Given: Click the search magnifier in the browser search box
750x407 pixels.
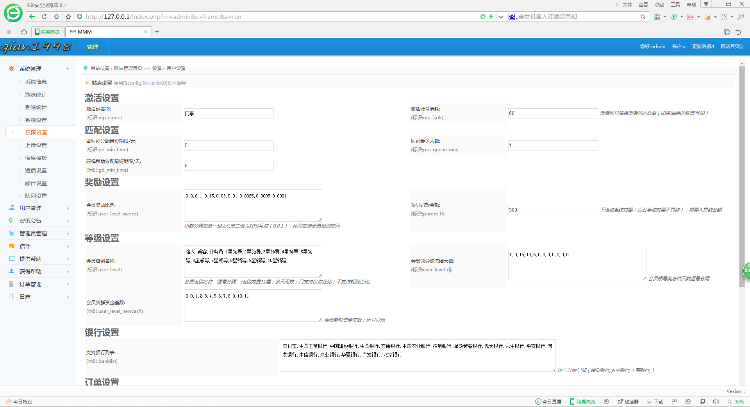Looking at the screenshot, I should tap(643, 17).
